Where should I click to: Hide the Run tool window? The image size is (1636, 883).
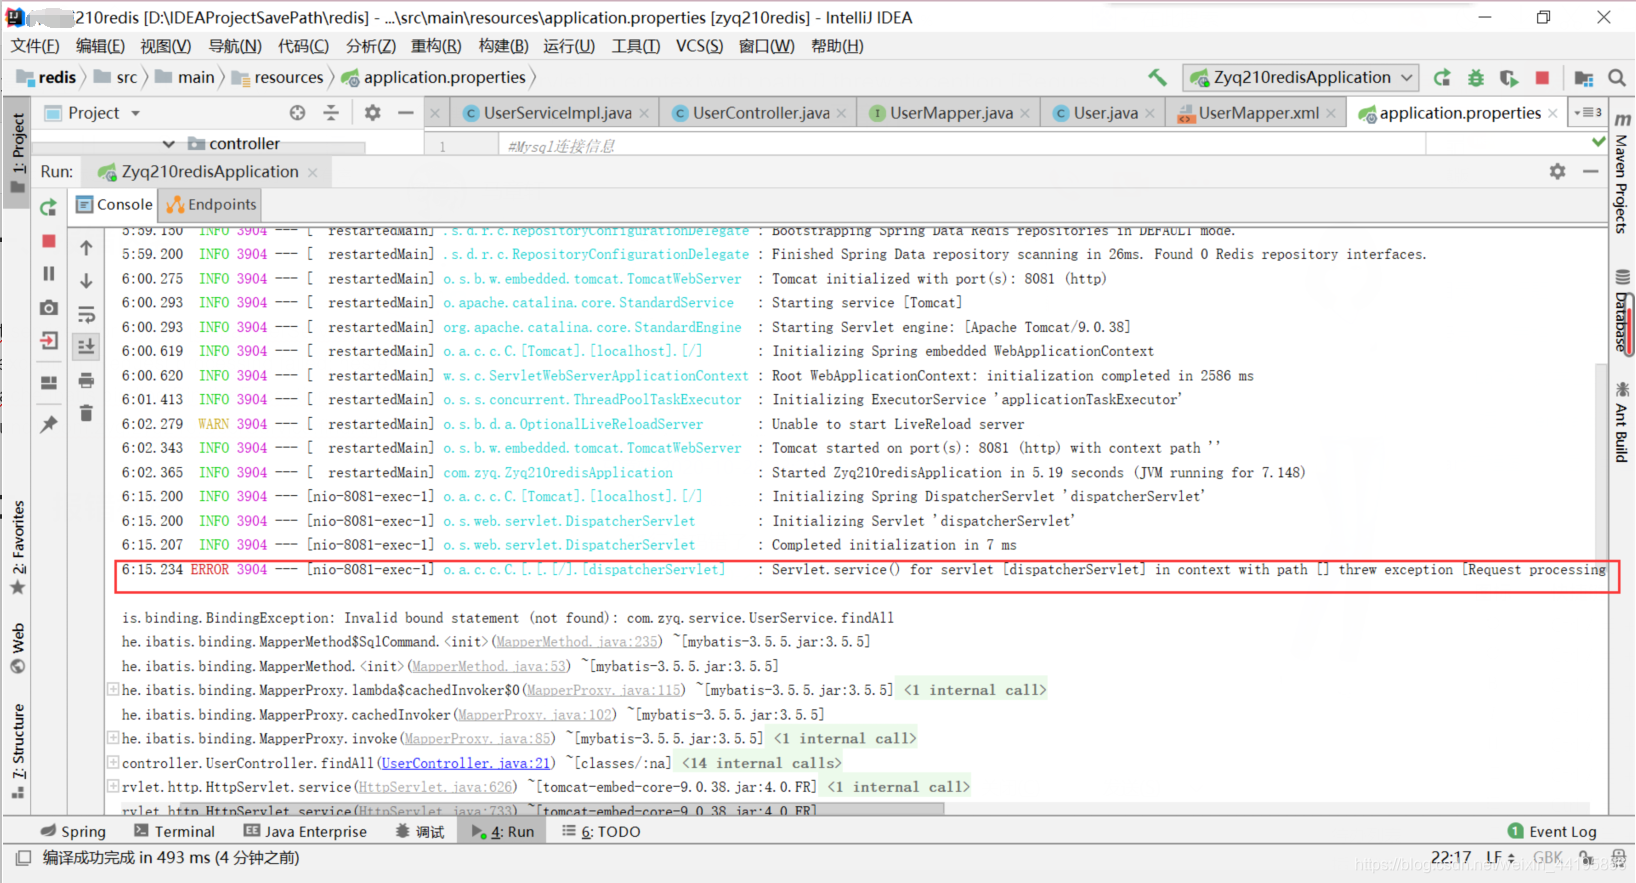[x=1590, y=172]
